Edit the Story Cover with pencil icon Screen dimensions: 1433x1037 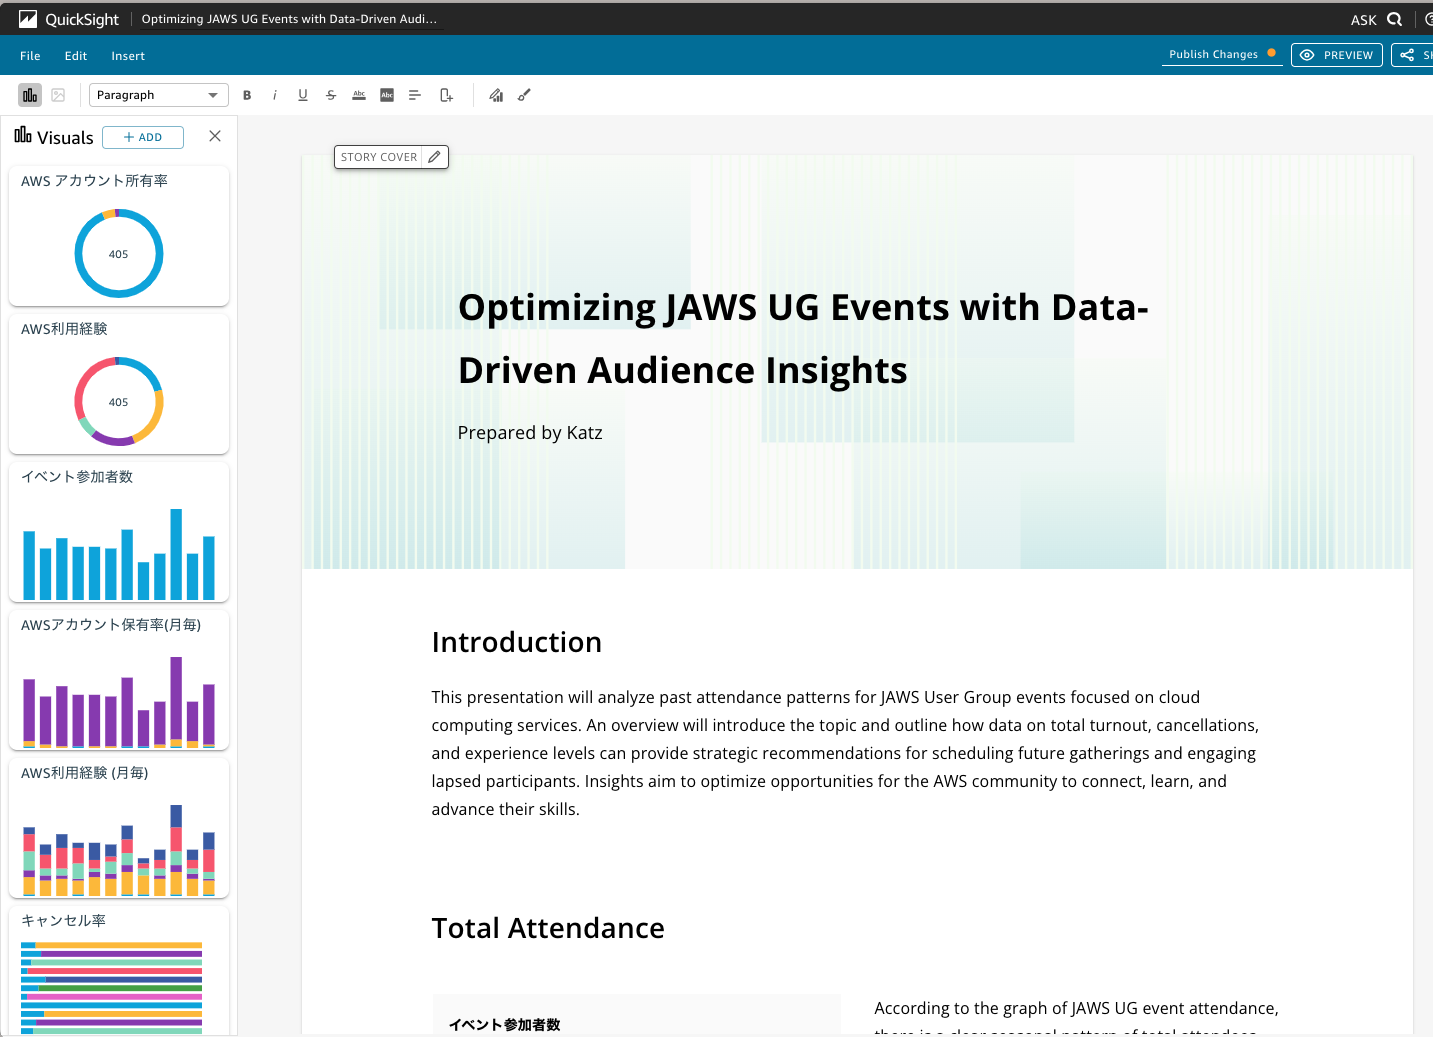(434, 157)
